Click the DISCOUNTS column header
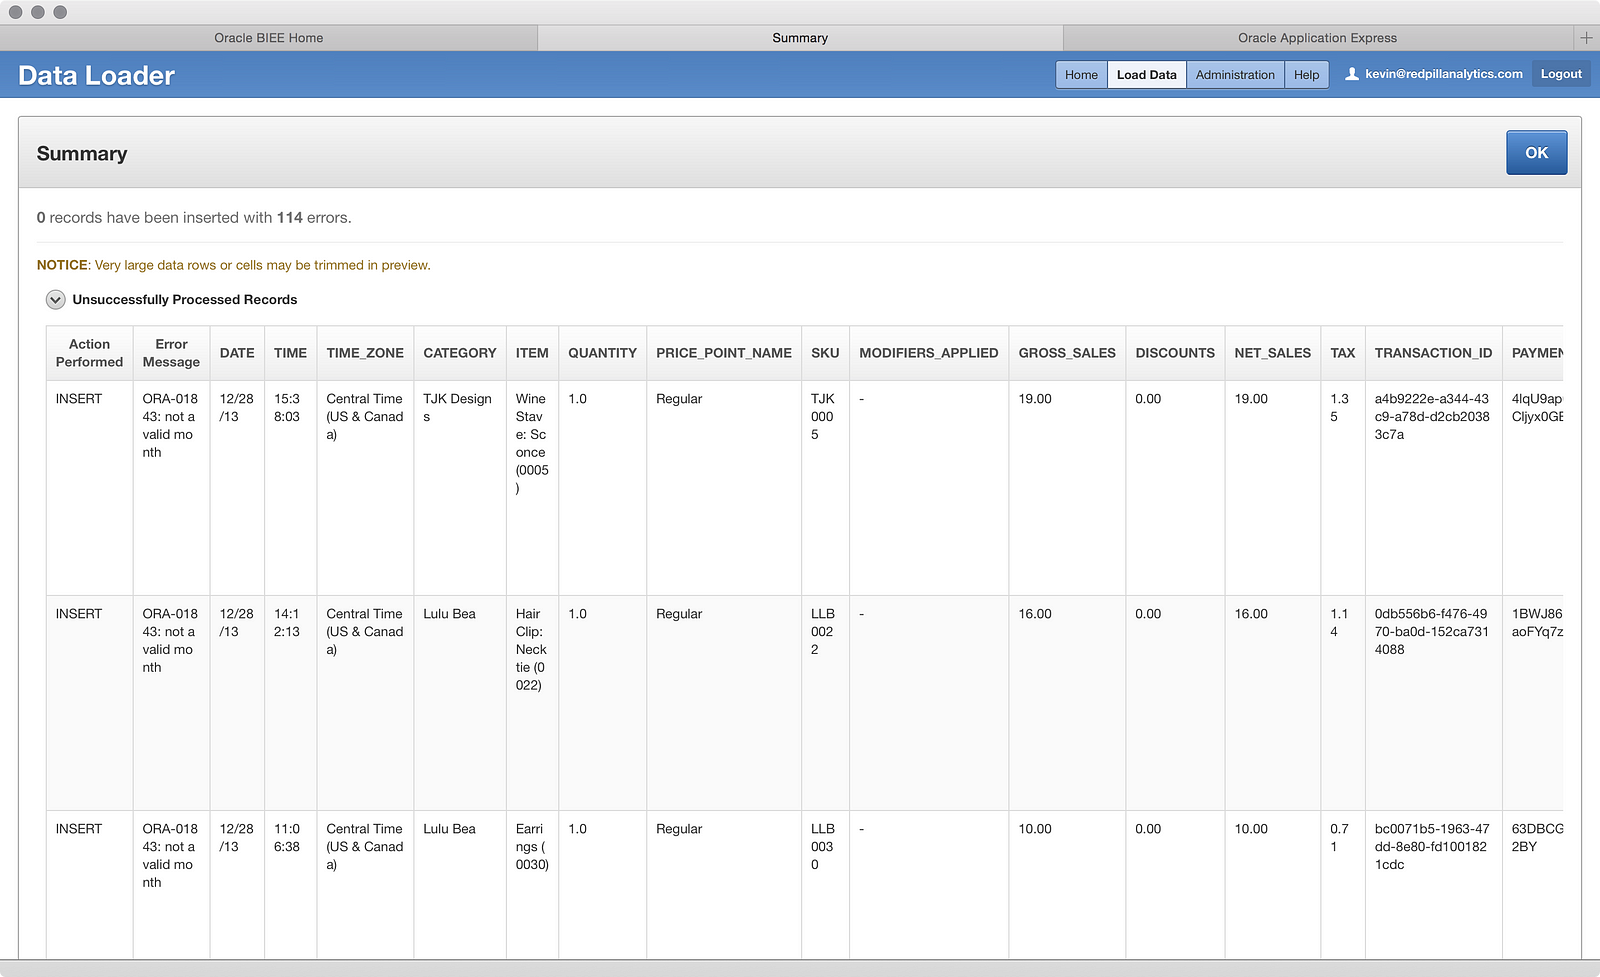The image size is (1600, 977). [x=1175, y=353]
